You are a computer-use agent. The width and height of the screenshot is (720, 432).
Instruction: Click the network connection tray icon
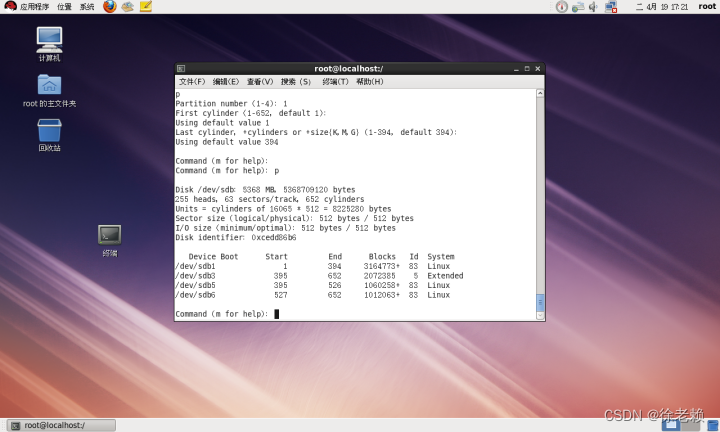578,6
